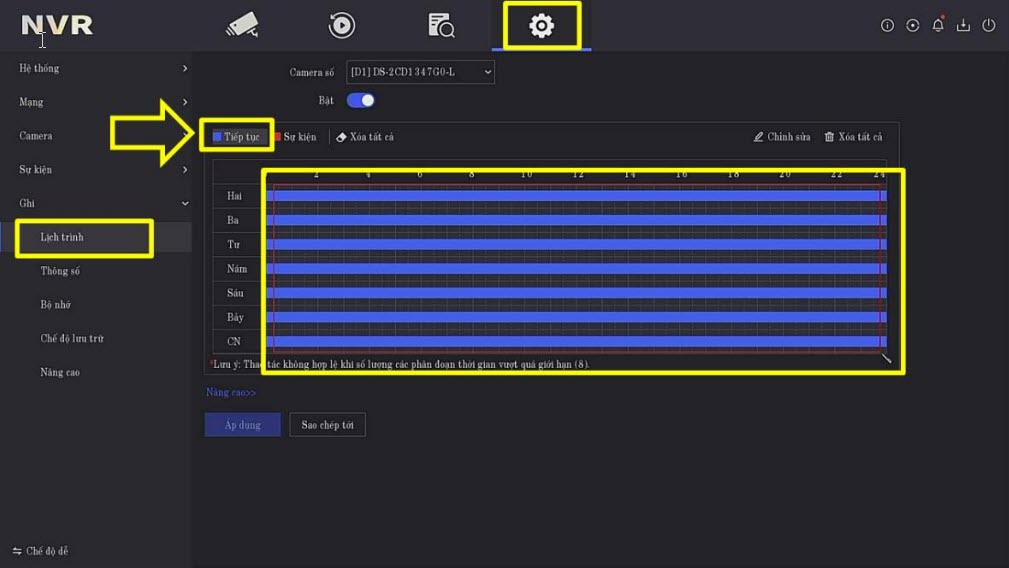Open the alarm bell notifications
The height and width of the screenshot is (568, 1009).
(938, 26)
